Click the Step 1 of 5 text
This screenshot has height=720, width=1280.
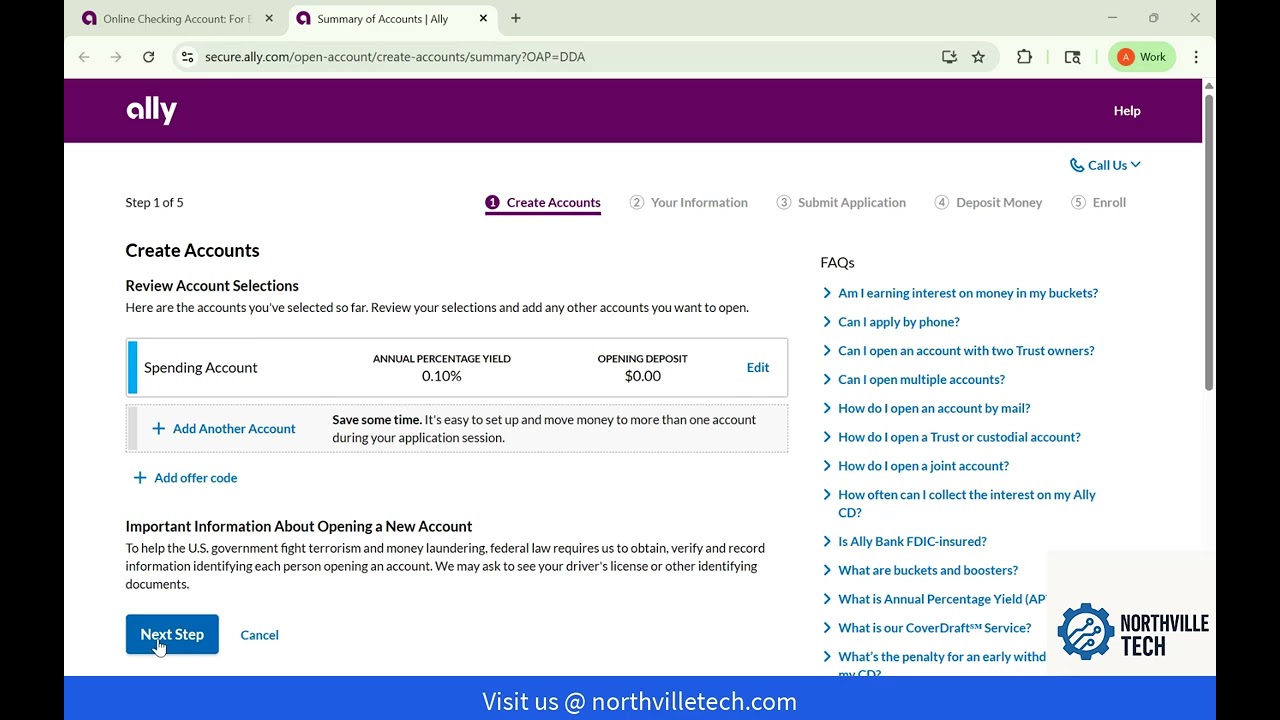coord(154,203)
